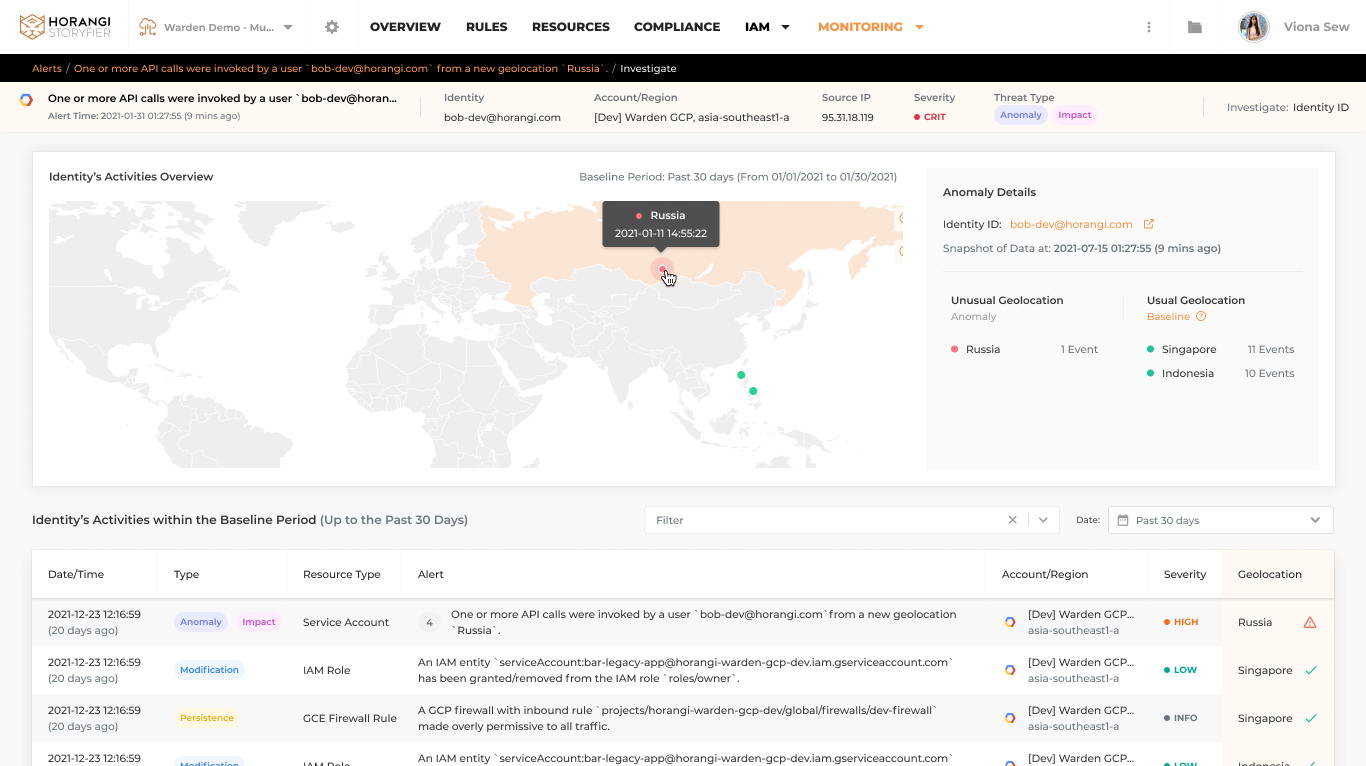Go to the Resources tab

click(x=571, y=27)
